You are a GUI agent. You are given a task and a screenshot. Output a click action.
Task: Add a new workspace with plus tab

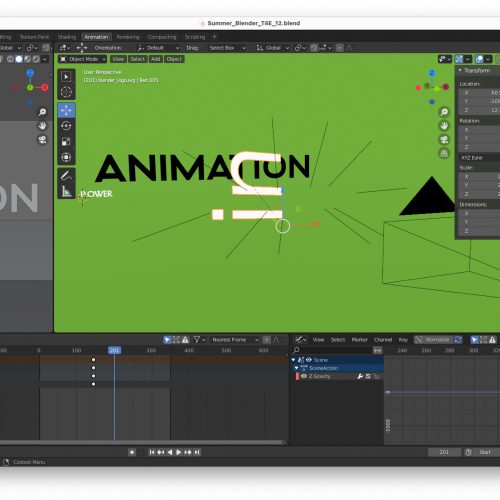pos(214,37)
